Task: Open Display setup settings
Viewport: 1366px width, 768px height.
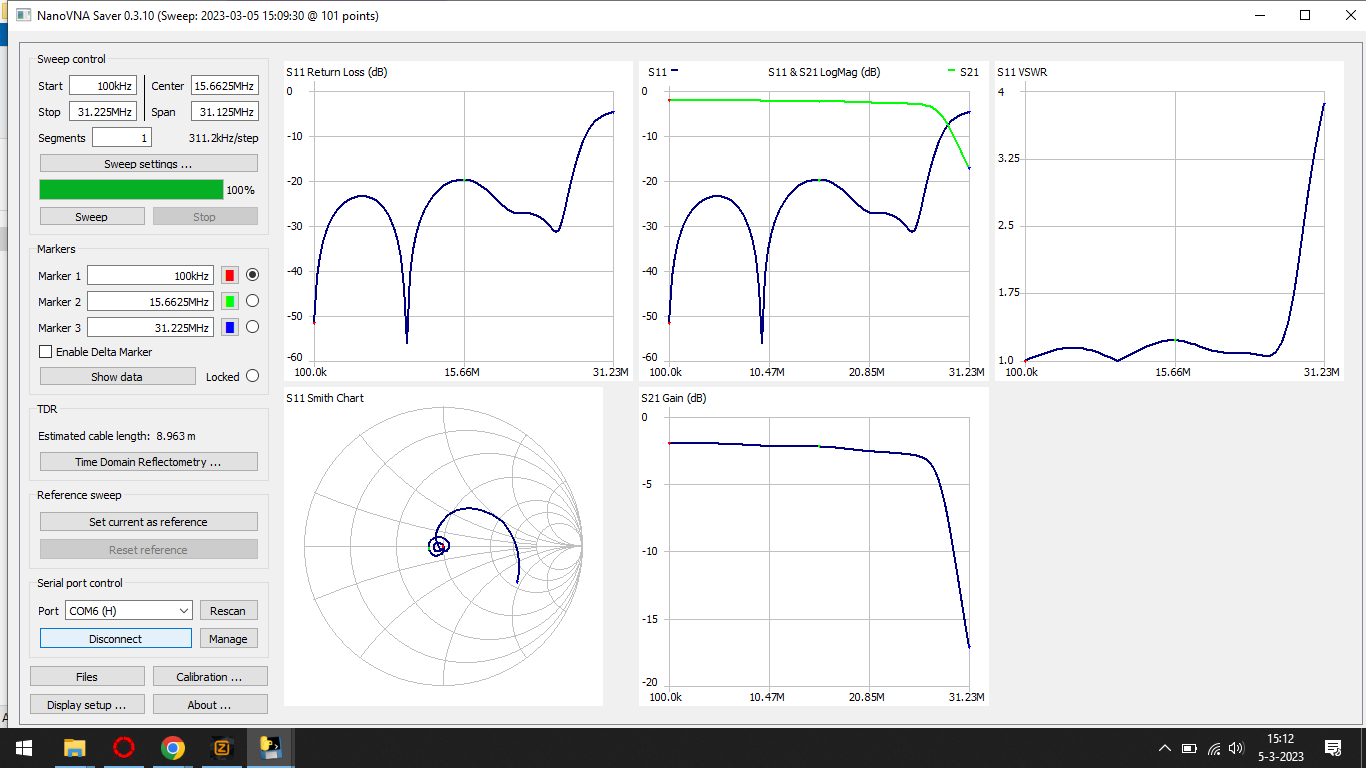Action: point(87,704)
